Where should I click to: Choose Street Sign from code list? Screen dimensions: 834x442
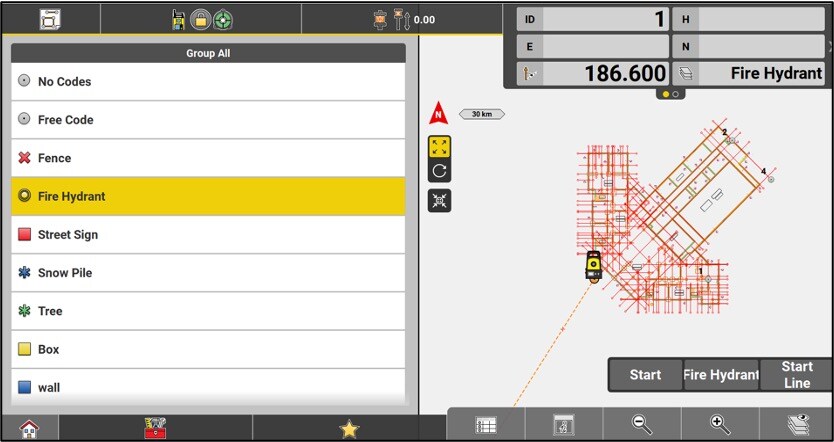pos(208,235)
